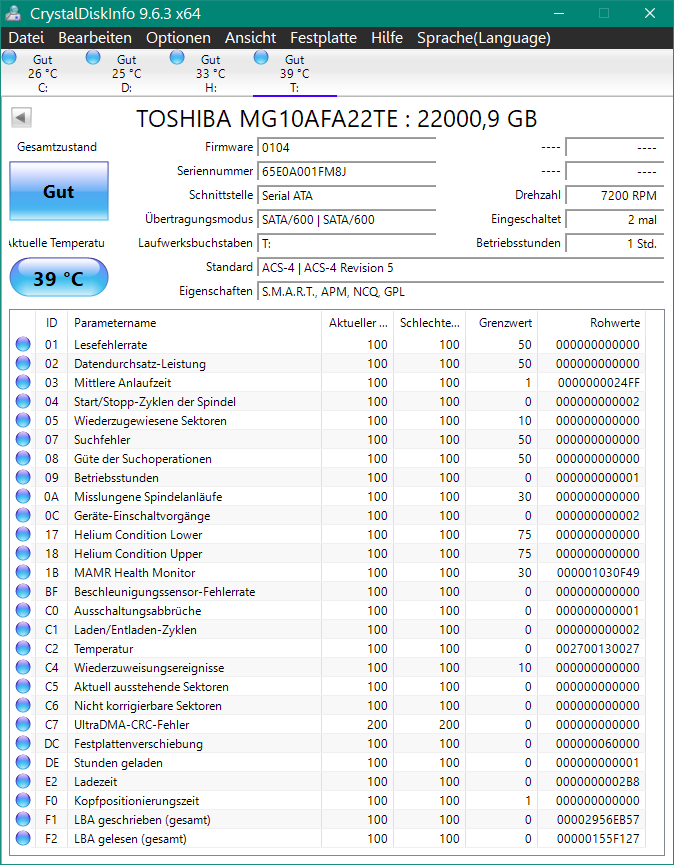Click the Grenzwert column header
Screen dimensions: 674x865
point(501,323)
